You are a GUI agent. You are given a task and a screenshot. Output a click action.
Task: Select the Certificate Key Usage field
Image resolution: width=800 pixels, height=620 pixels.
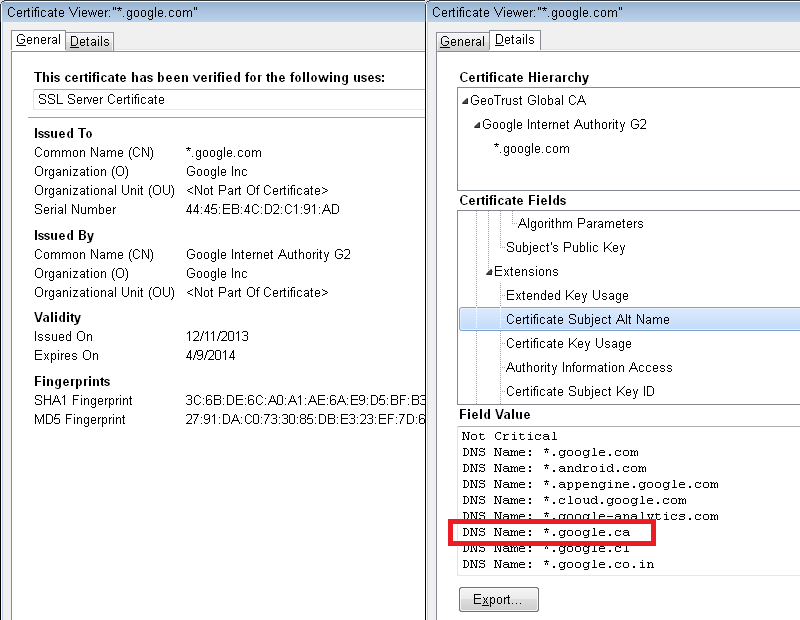coord(569,343)
